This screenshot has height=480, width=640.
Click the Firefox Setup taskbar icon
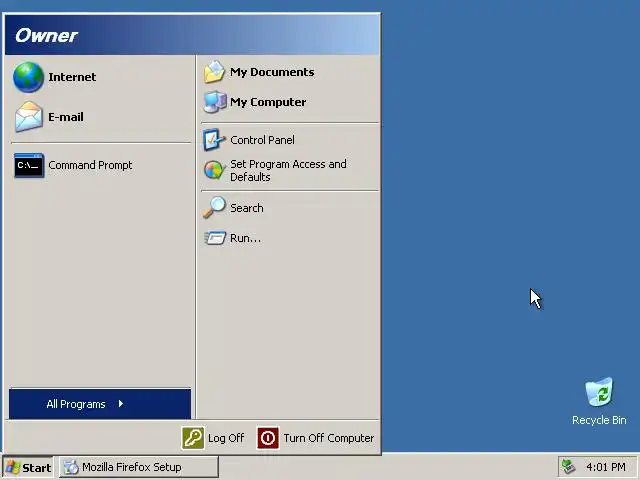71,467
